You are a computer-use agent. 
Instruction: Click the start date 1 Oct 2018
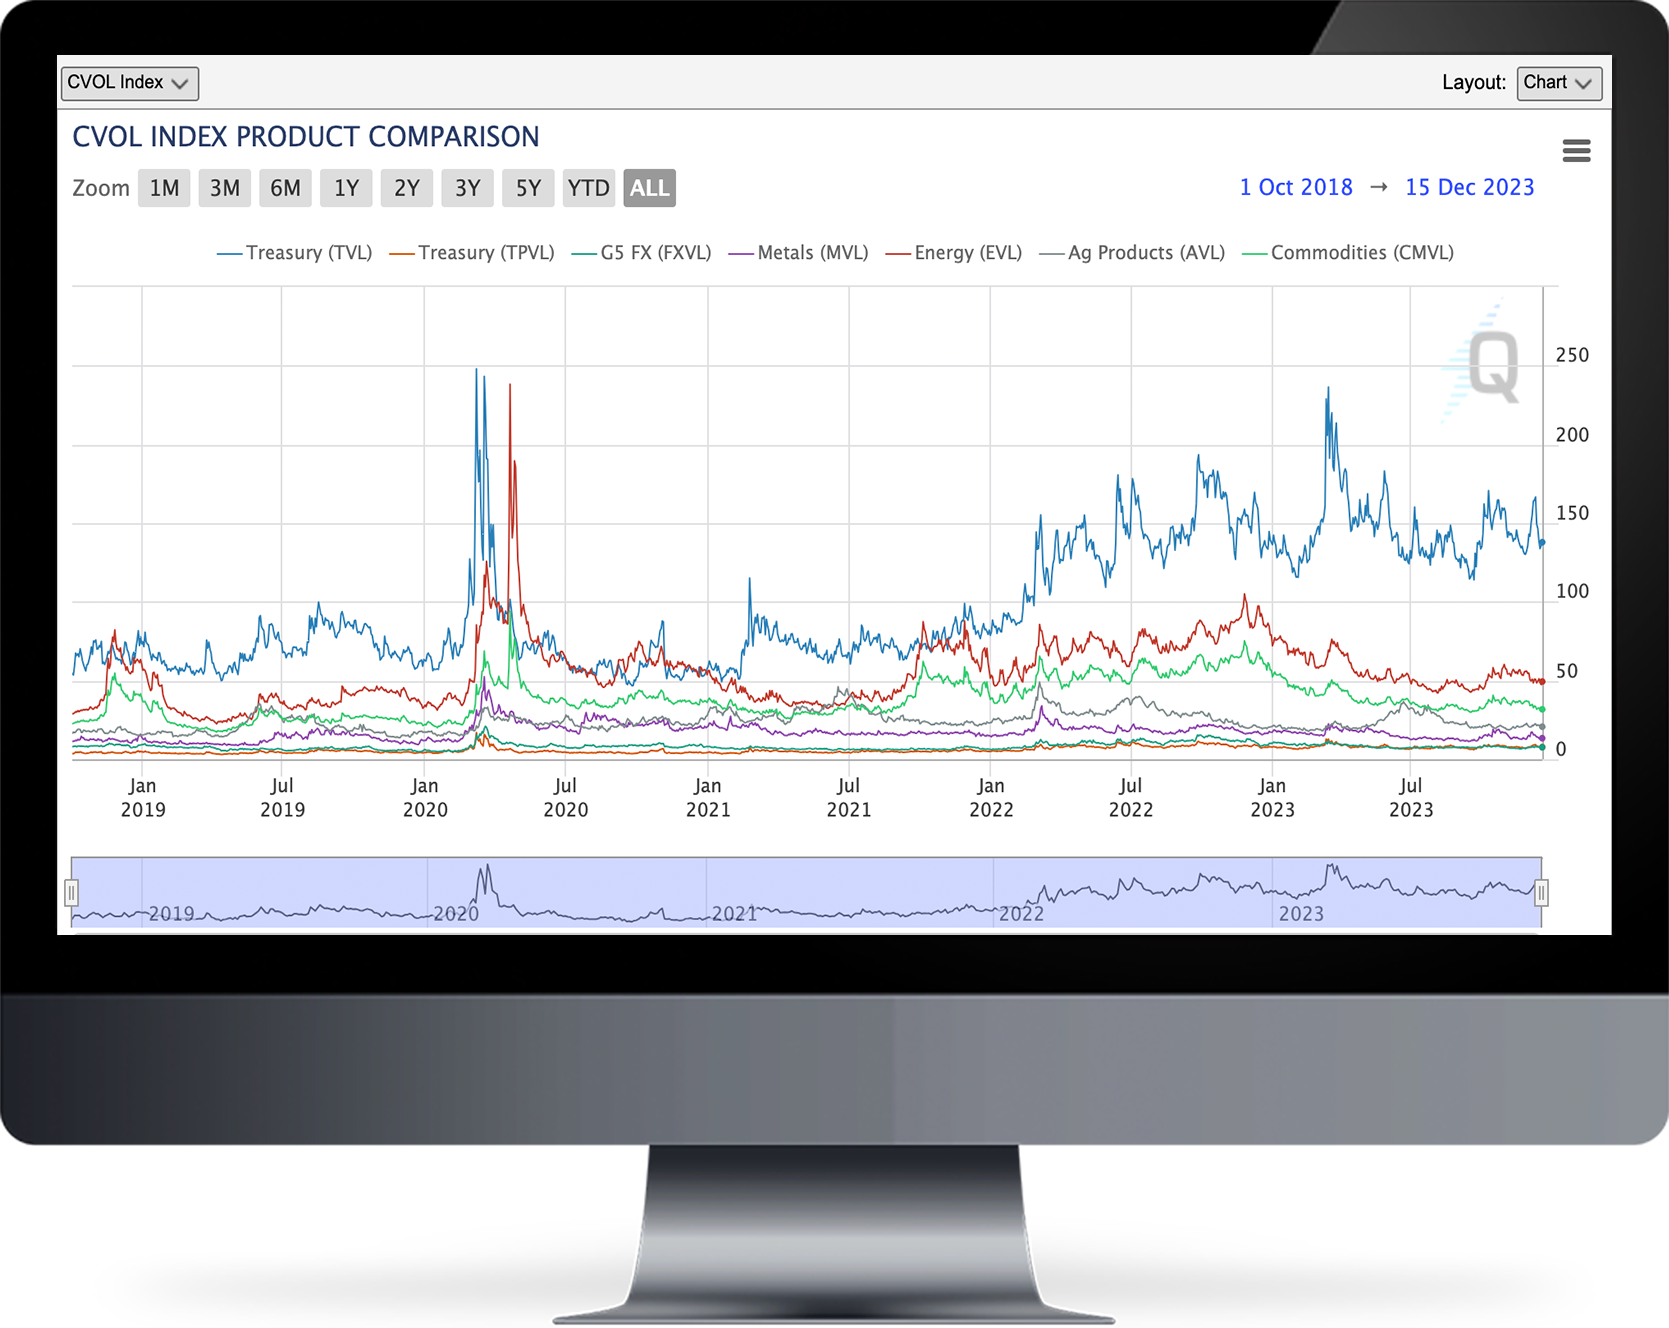coord(1295,187)
